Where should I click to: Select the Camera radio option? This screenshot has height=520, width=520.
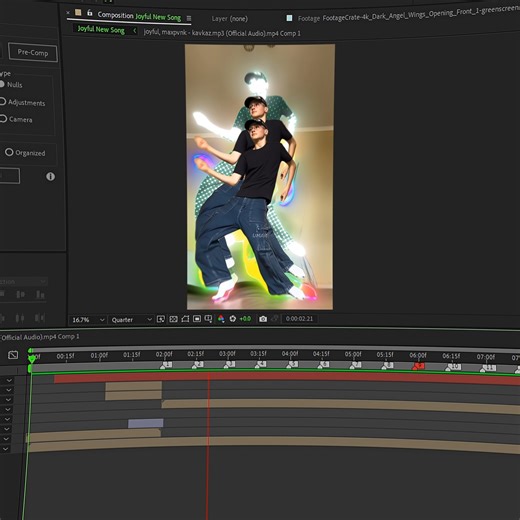[x=3, y=118]
